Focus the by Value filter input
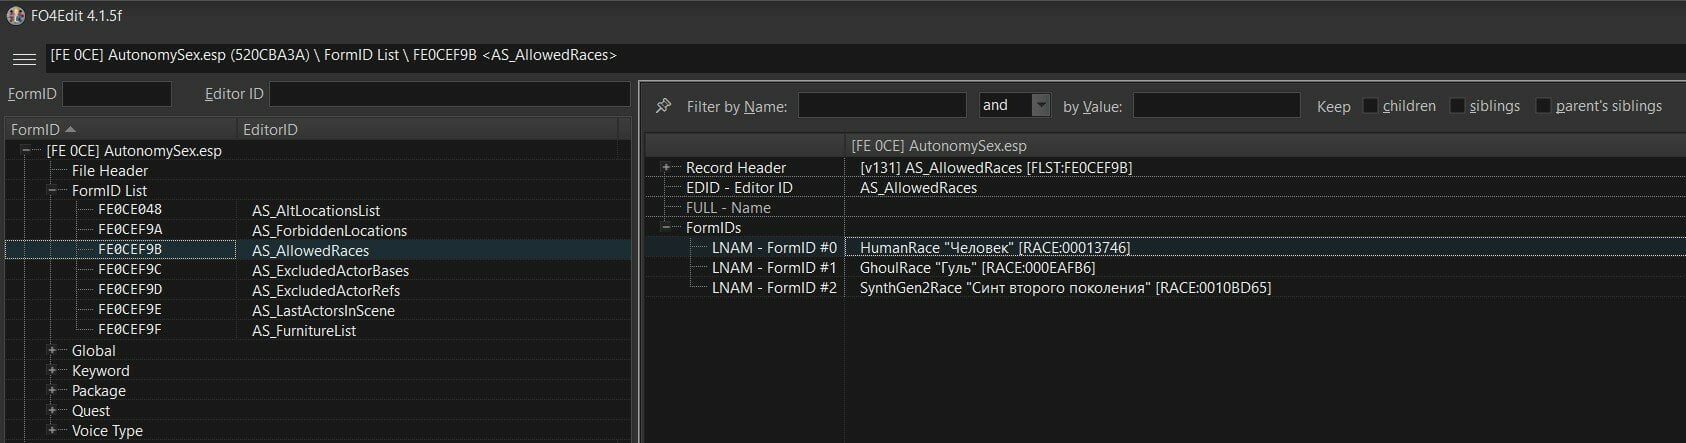 pyautogui.click(x=1216, y=105)
